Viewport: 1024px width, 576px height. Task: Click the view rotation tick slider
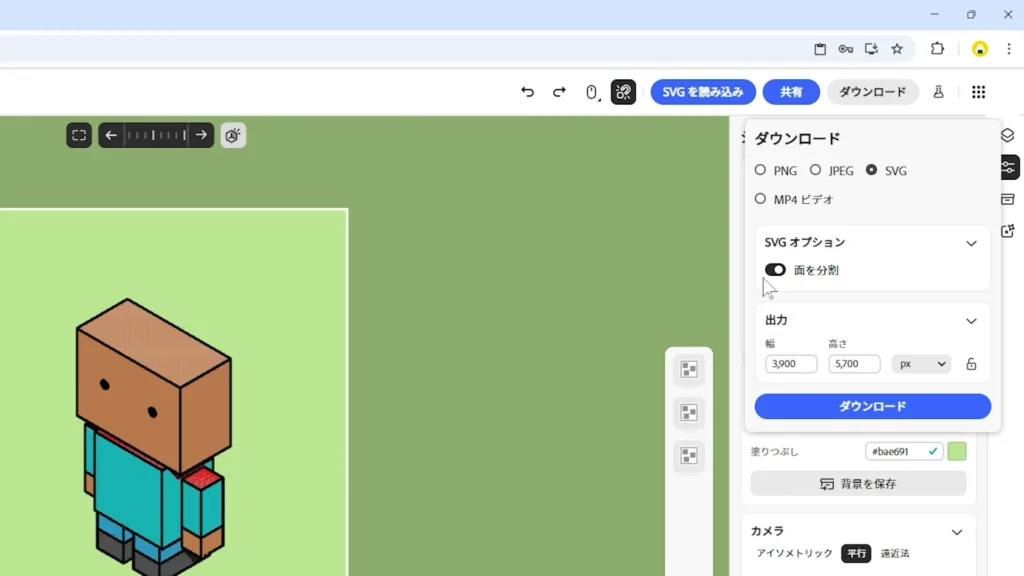tap(156, 135)
